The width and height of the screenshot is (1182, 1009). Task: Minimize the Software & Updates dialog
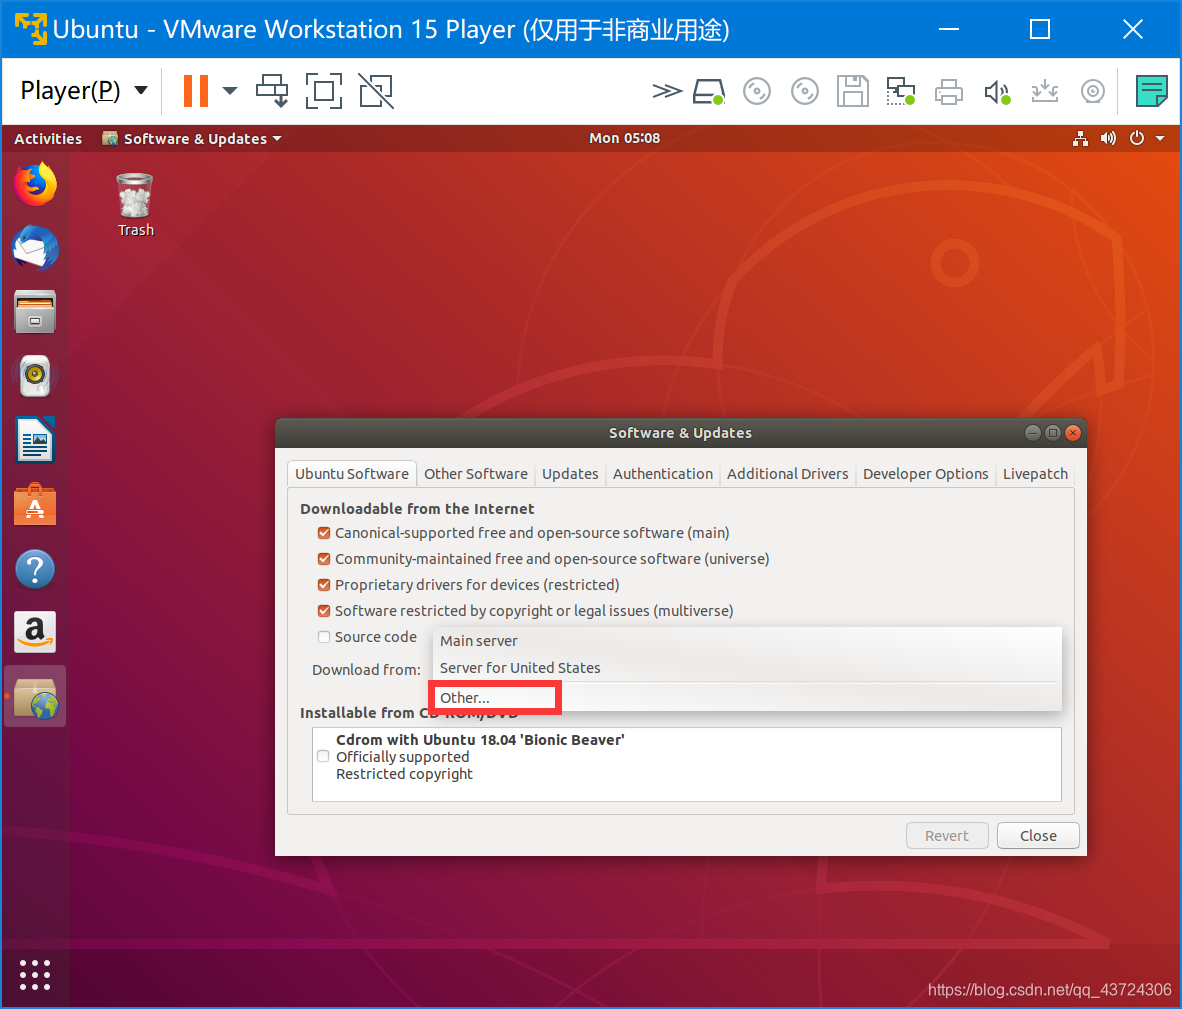tap(1033, 433)
